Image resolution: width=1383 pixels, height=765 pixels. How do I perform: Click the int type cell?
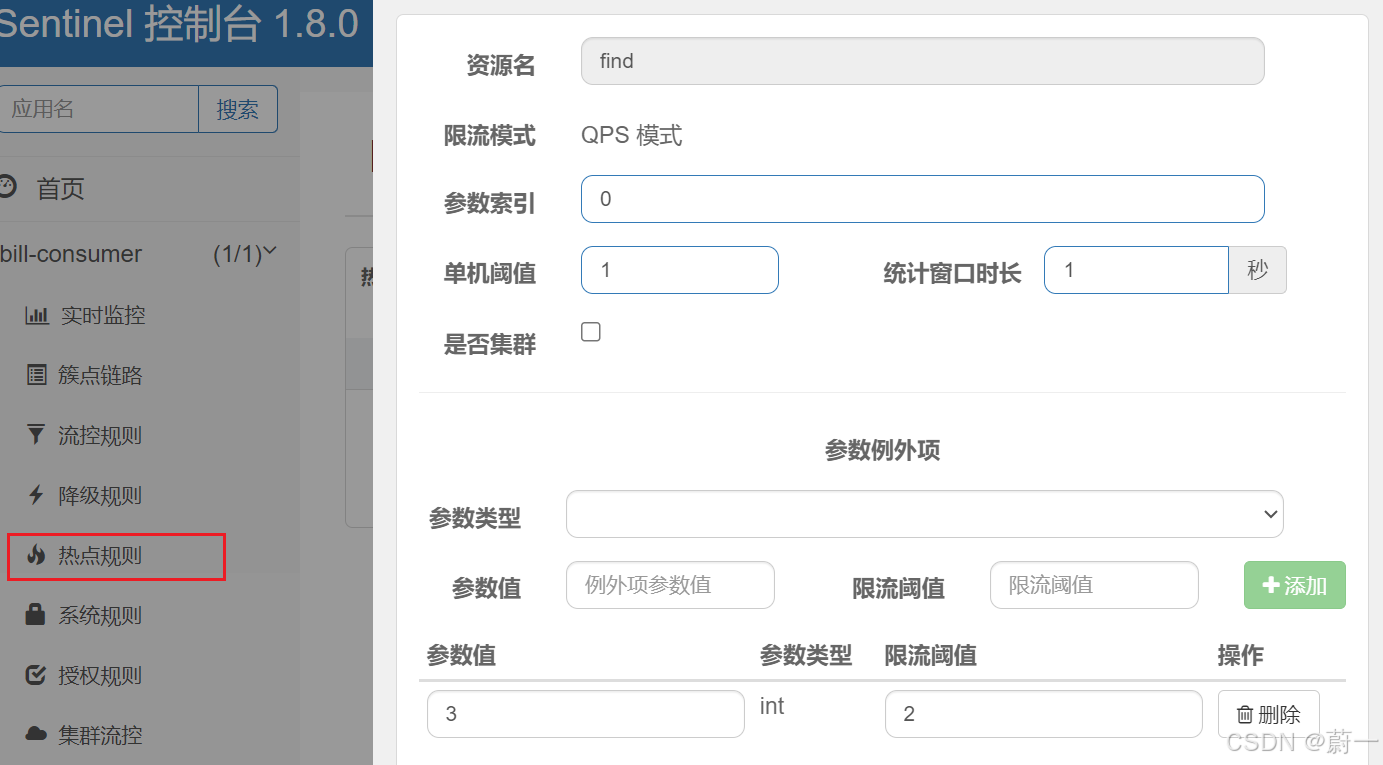click(x=772, y=706)
